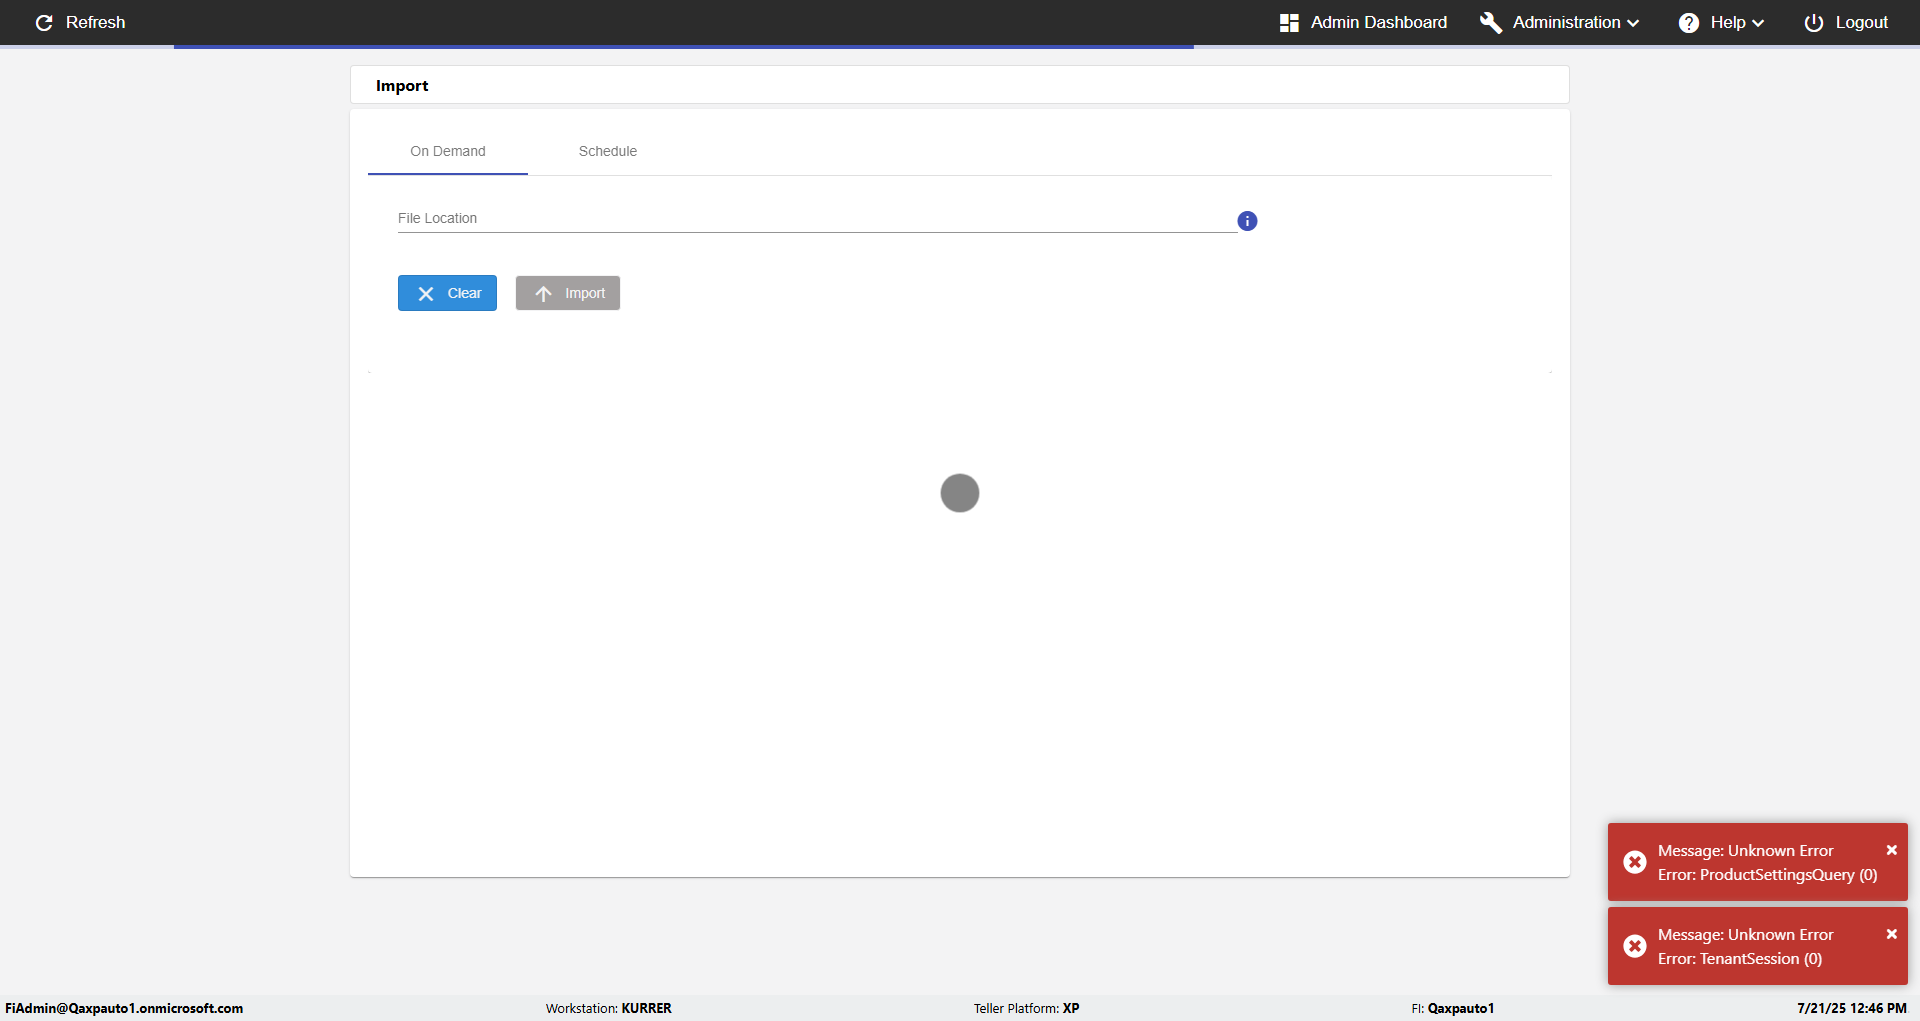Expand the Administration dropdown chevron
This screenshot has height=1021, width=1920.
[1633, 23]
